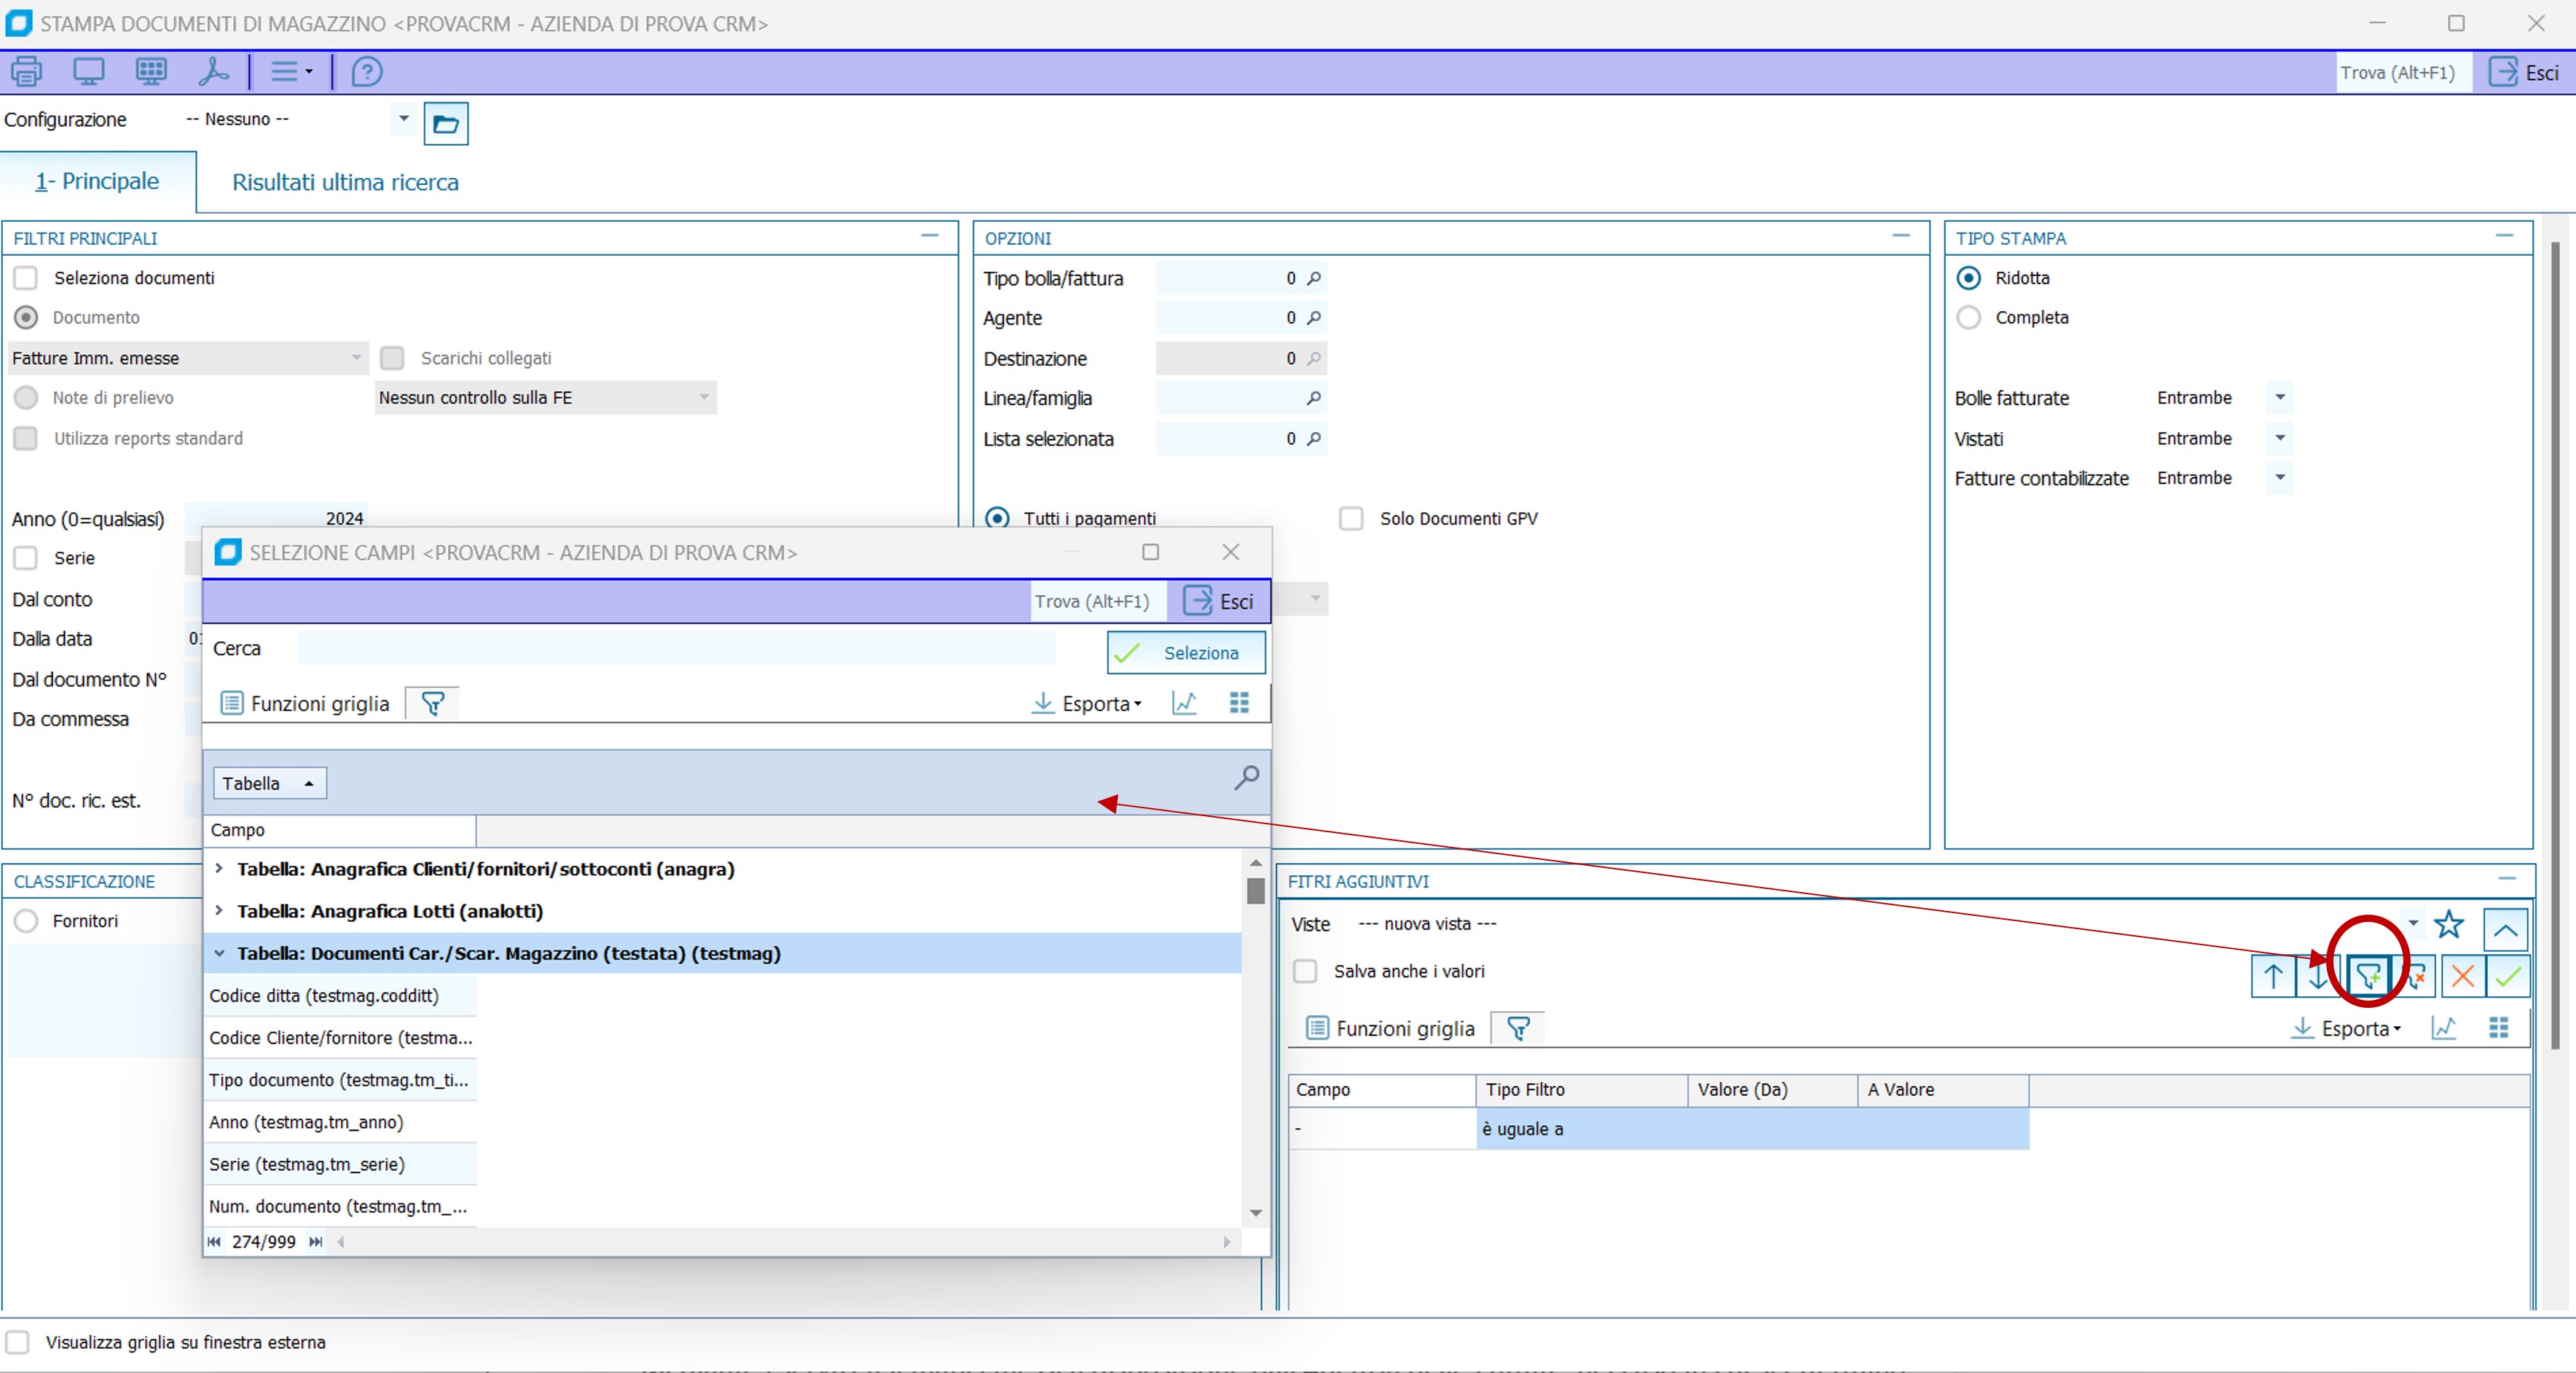
Task: Check Salva anche i valori
Action: click(x=1305, y=971)
